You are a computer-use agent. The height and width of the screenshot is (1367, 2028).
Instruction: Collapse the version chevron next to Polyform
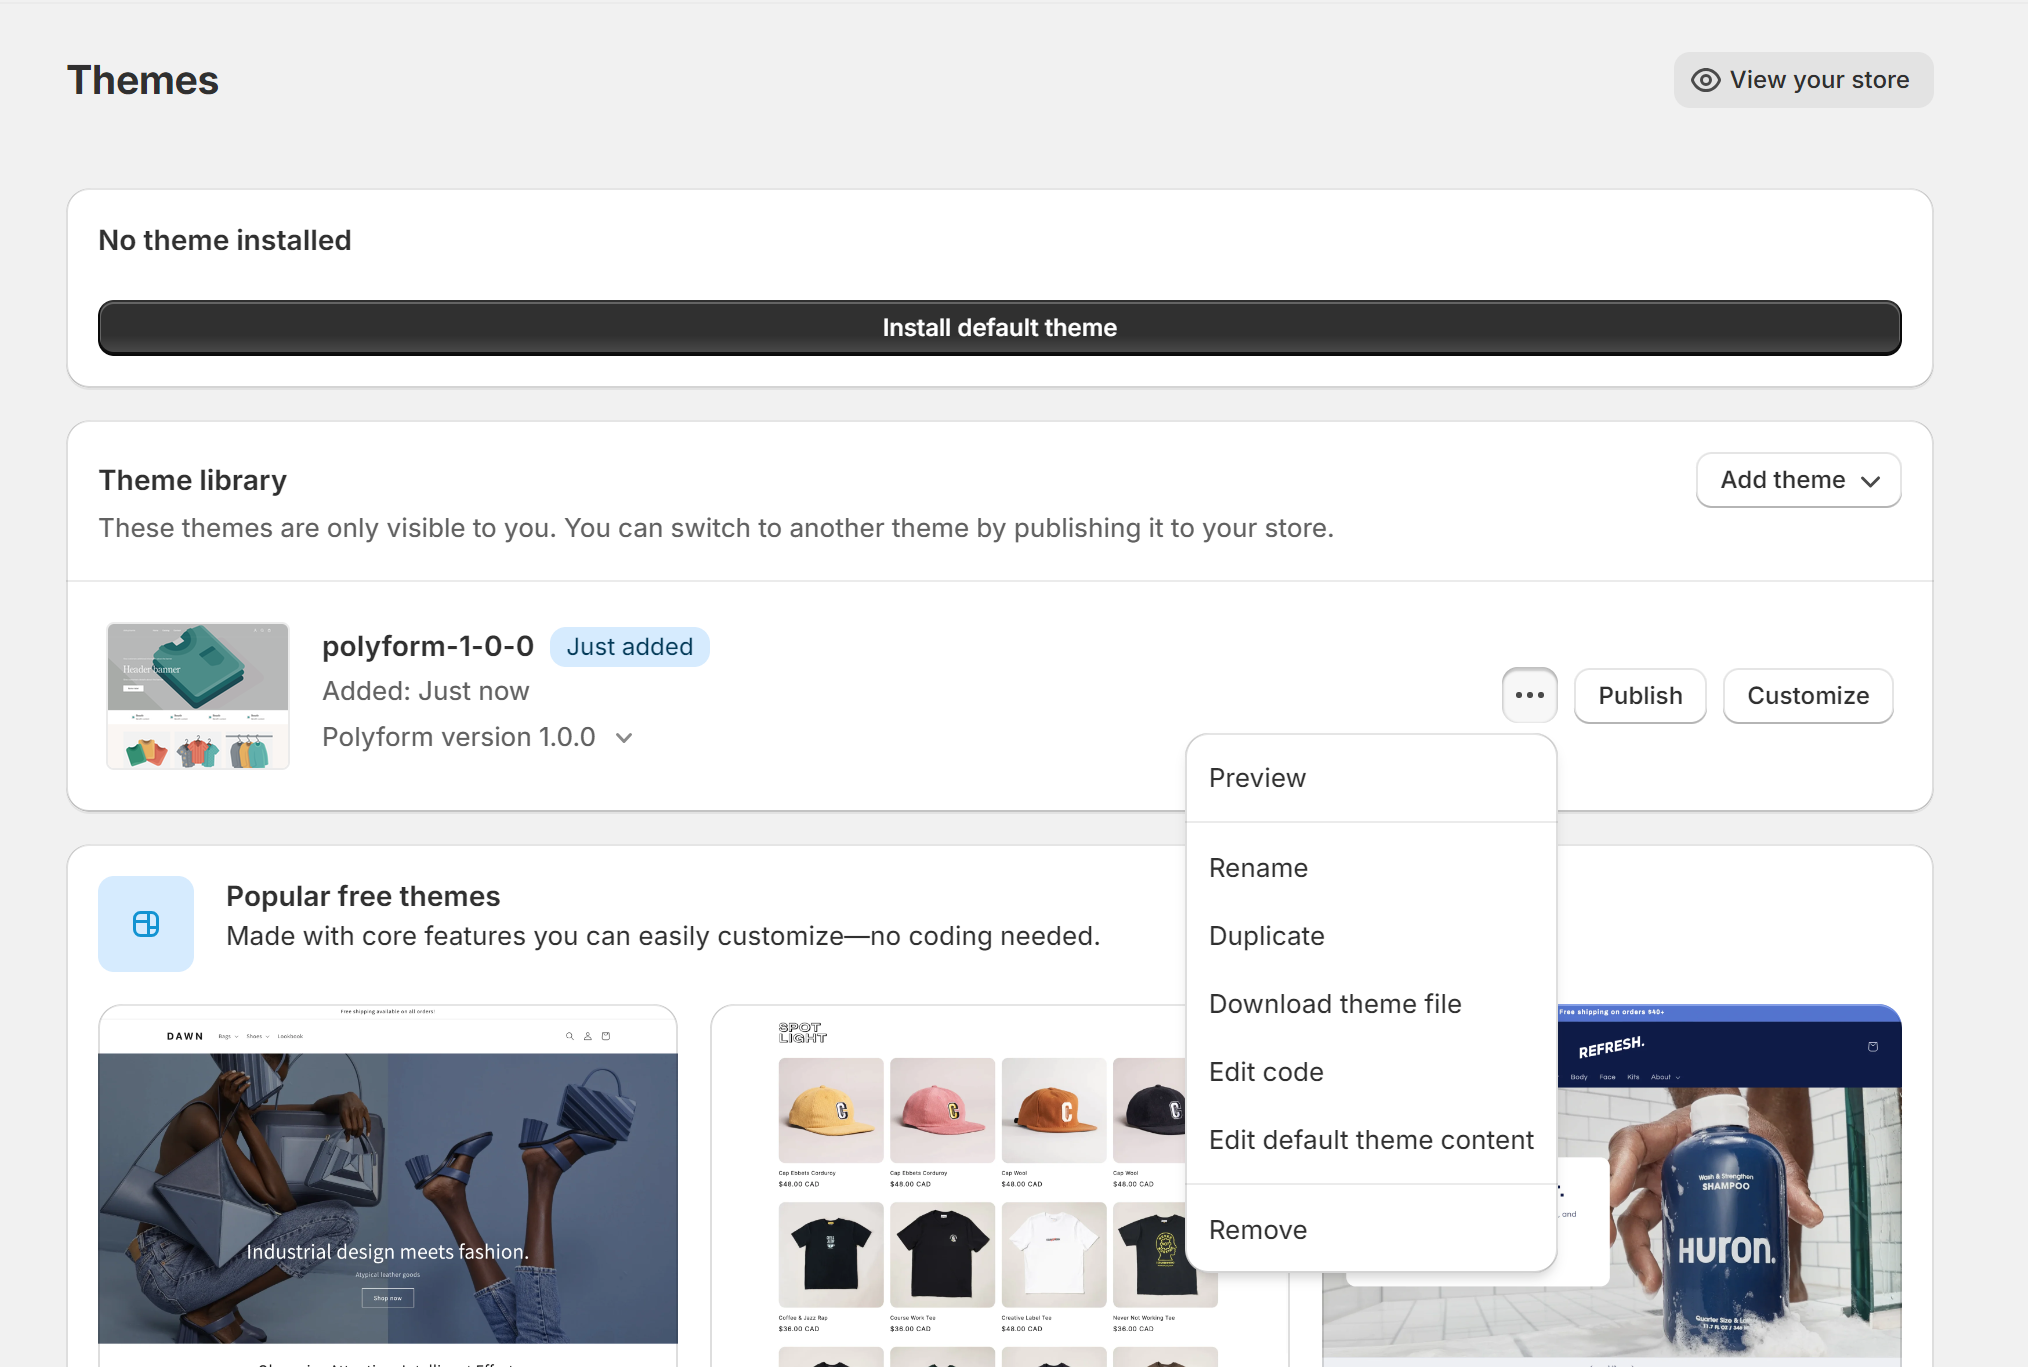click(x=623, y=737)
